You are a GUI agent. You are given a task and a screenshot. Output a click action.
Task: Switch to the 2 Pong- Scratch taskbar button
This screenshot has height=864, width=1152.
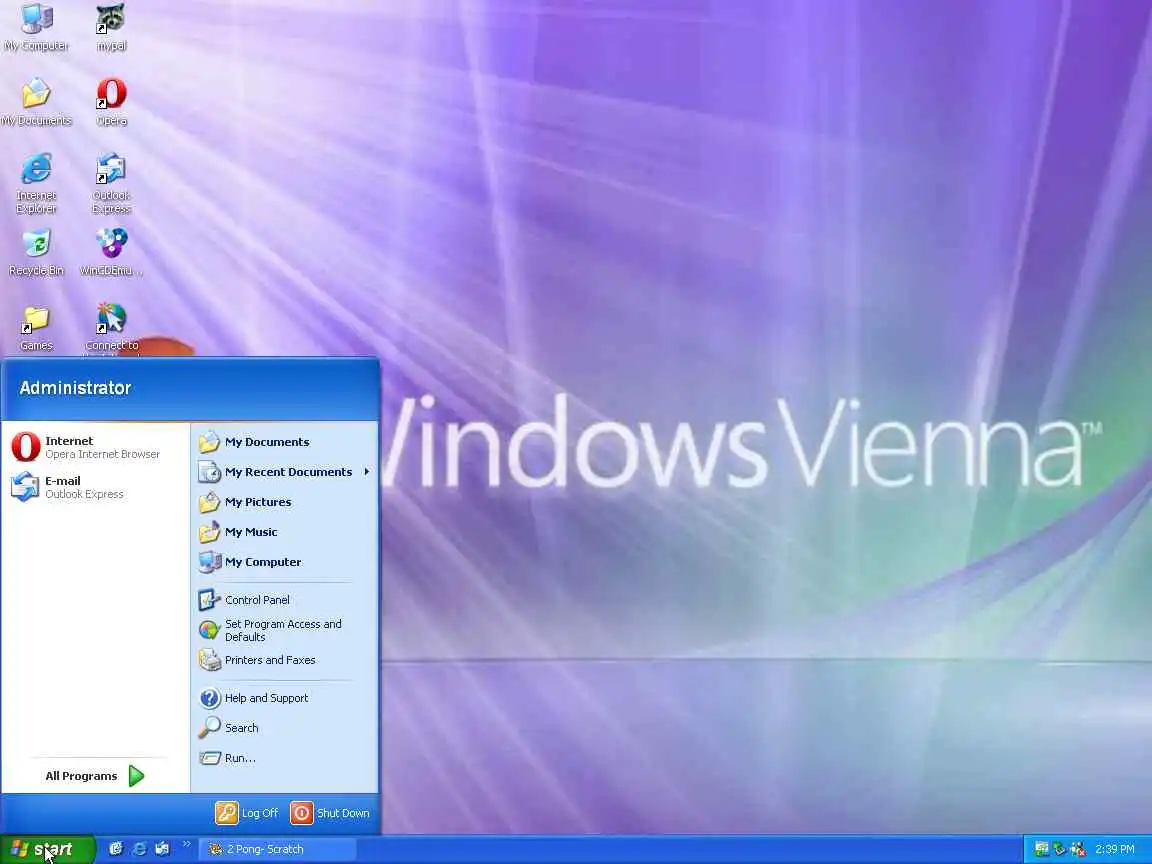278,849
